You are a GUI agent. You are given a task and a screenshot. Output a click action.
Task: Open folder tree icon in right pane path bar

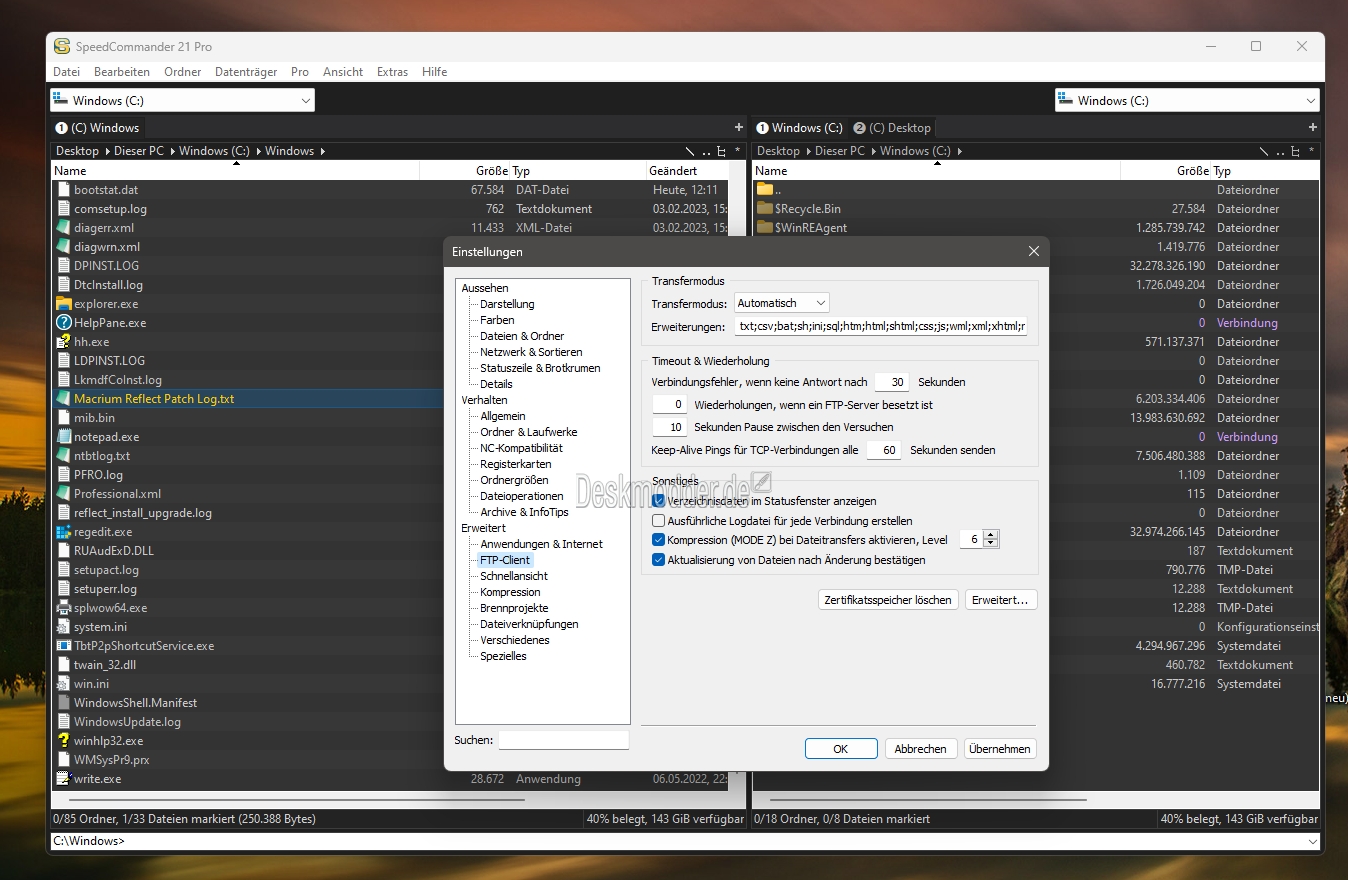click(x=1295, y=151)
